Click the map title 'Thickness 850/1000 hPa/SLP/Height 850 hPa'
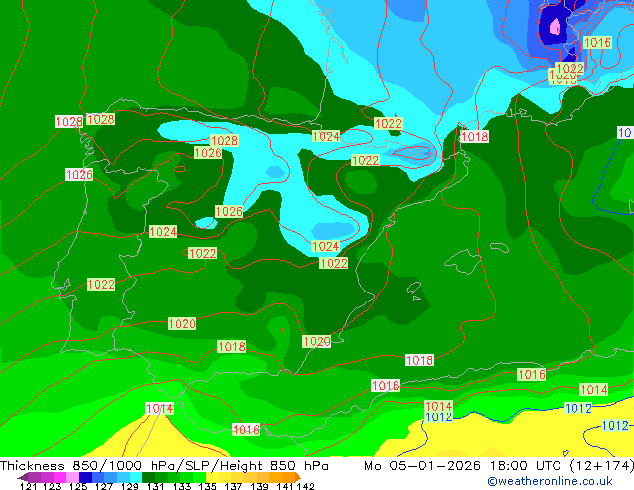This screenshot has height=490, width=634. (164, 466)
